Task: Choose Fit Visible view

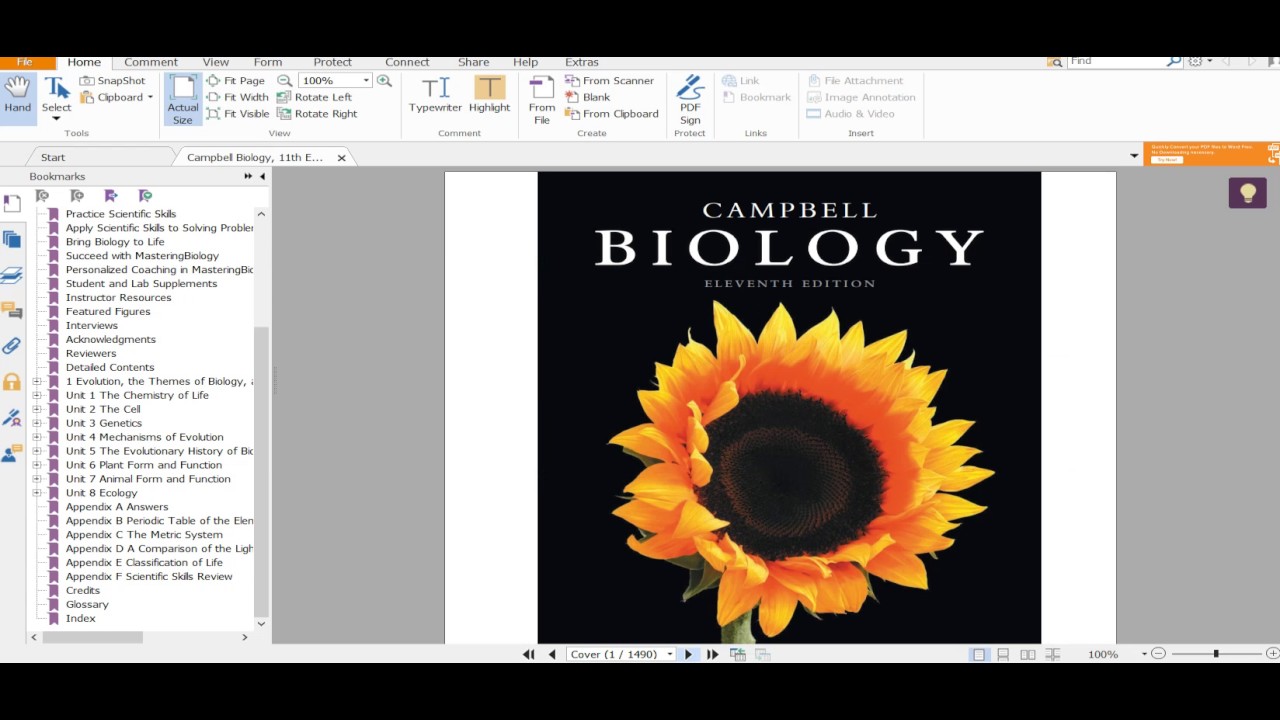Action: [x=238, y=114]
